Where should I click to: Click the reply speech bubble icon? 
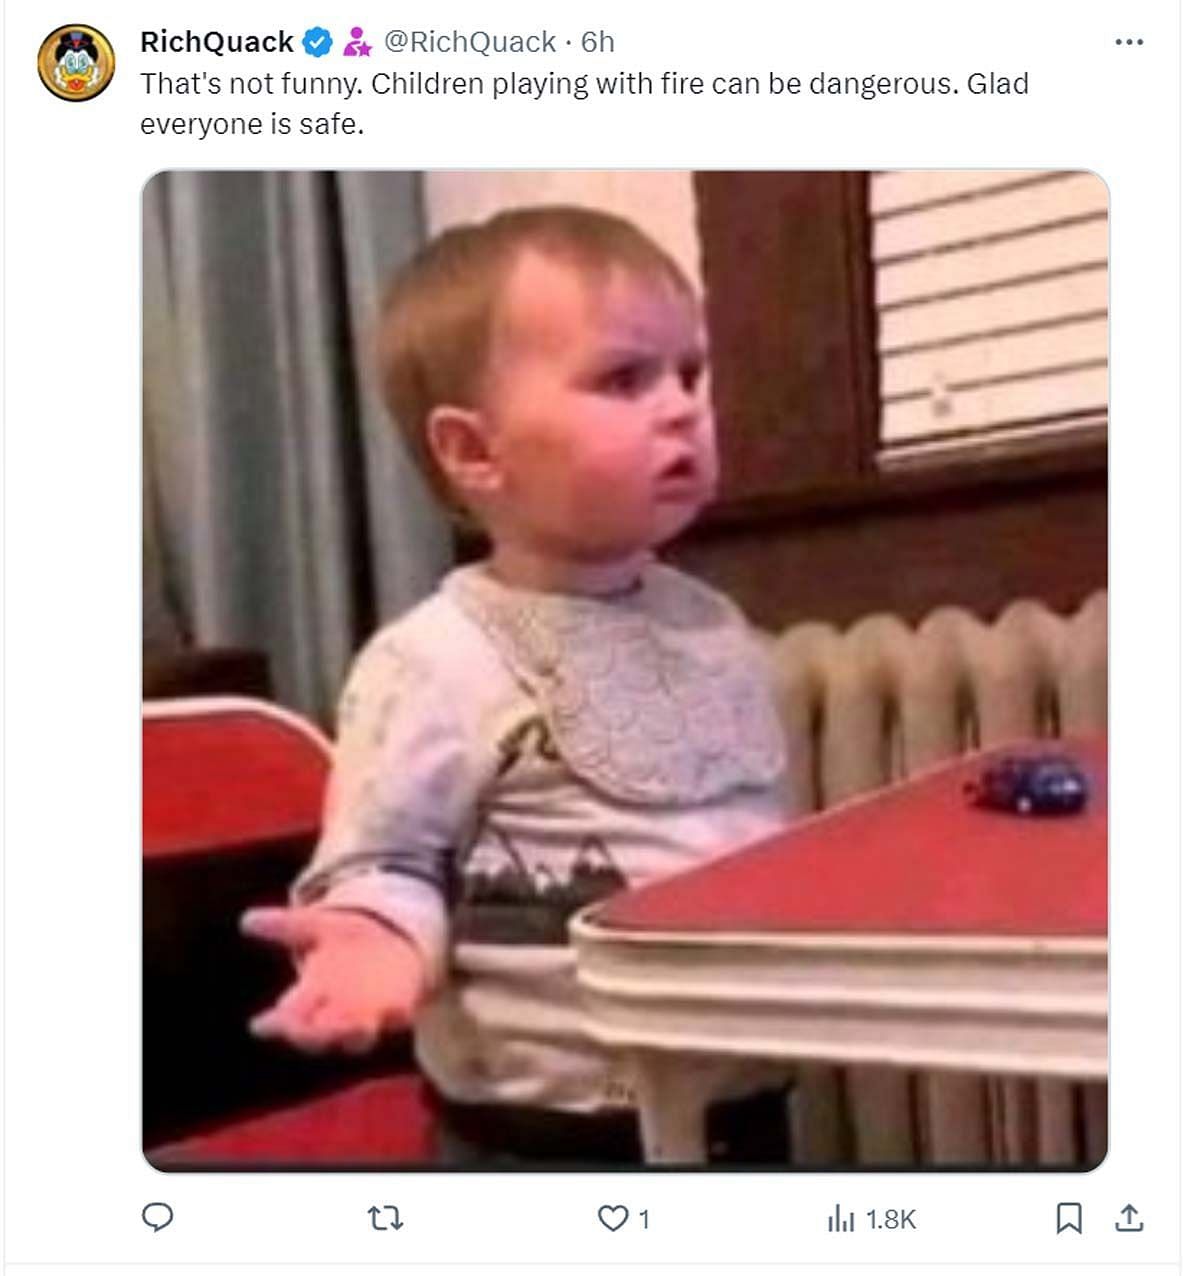click(157, 1218)
